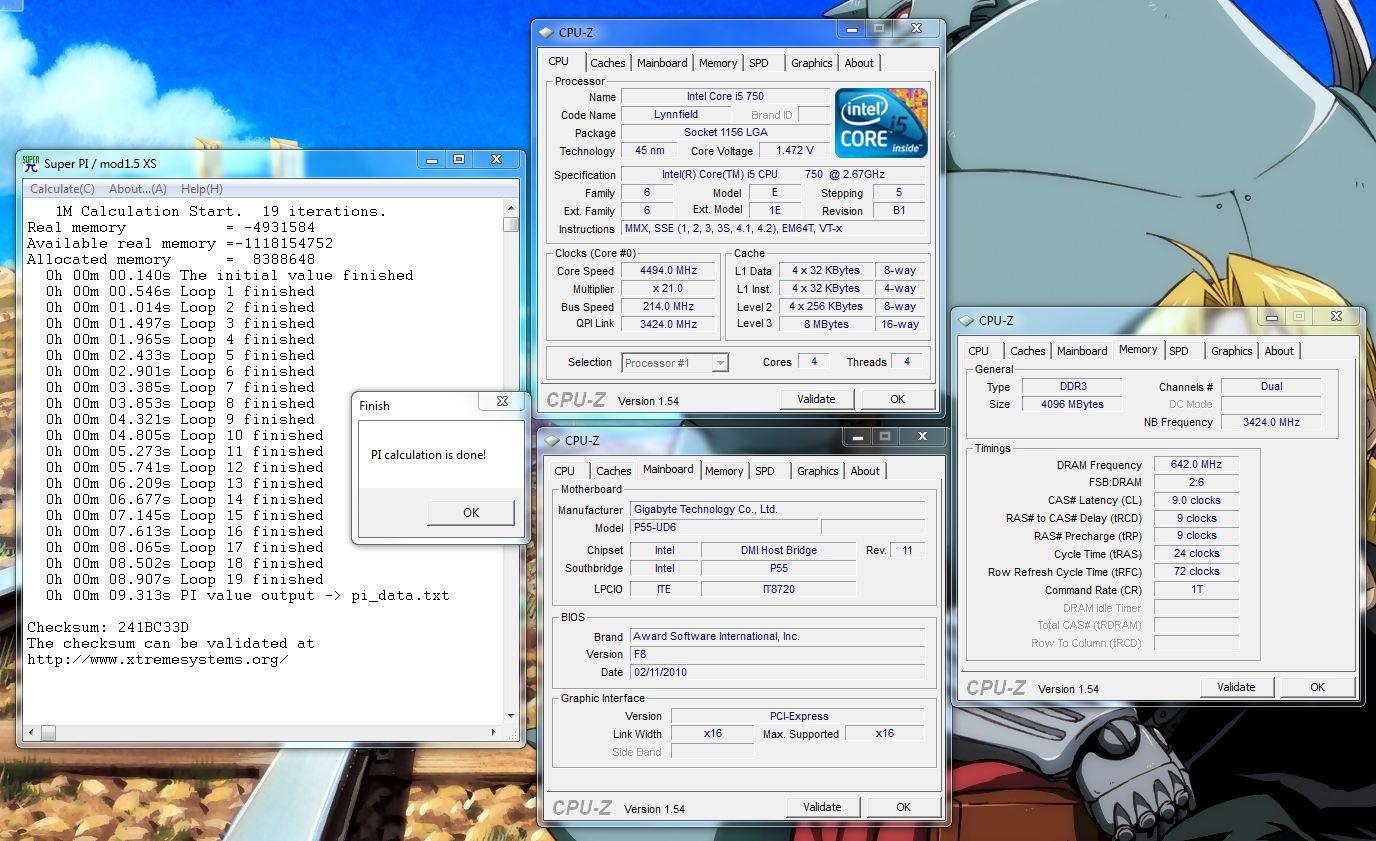Click the Core Speed value 4494.0 MHz
The height and width of the screenshot is (841, 1376).
click(x=669, y=270)
